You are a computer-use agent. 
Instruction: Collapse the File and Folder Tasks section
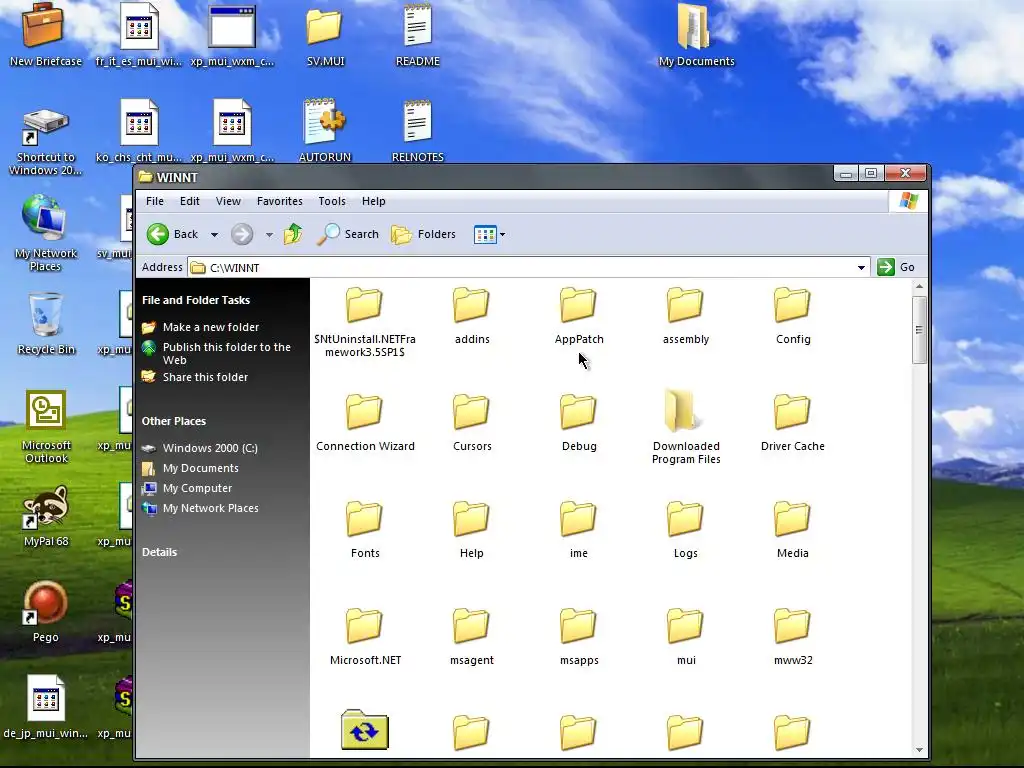pyautogui.click(x=196, y=300)
